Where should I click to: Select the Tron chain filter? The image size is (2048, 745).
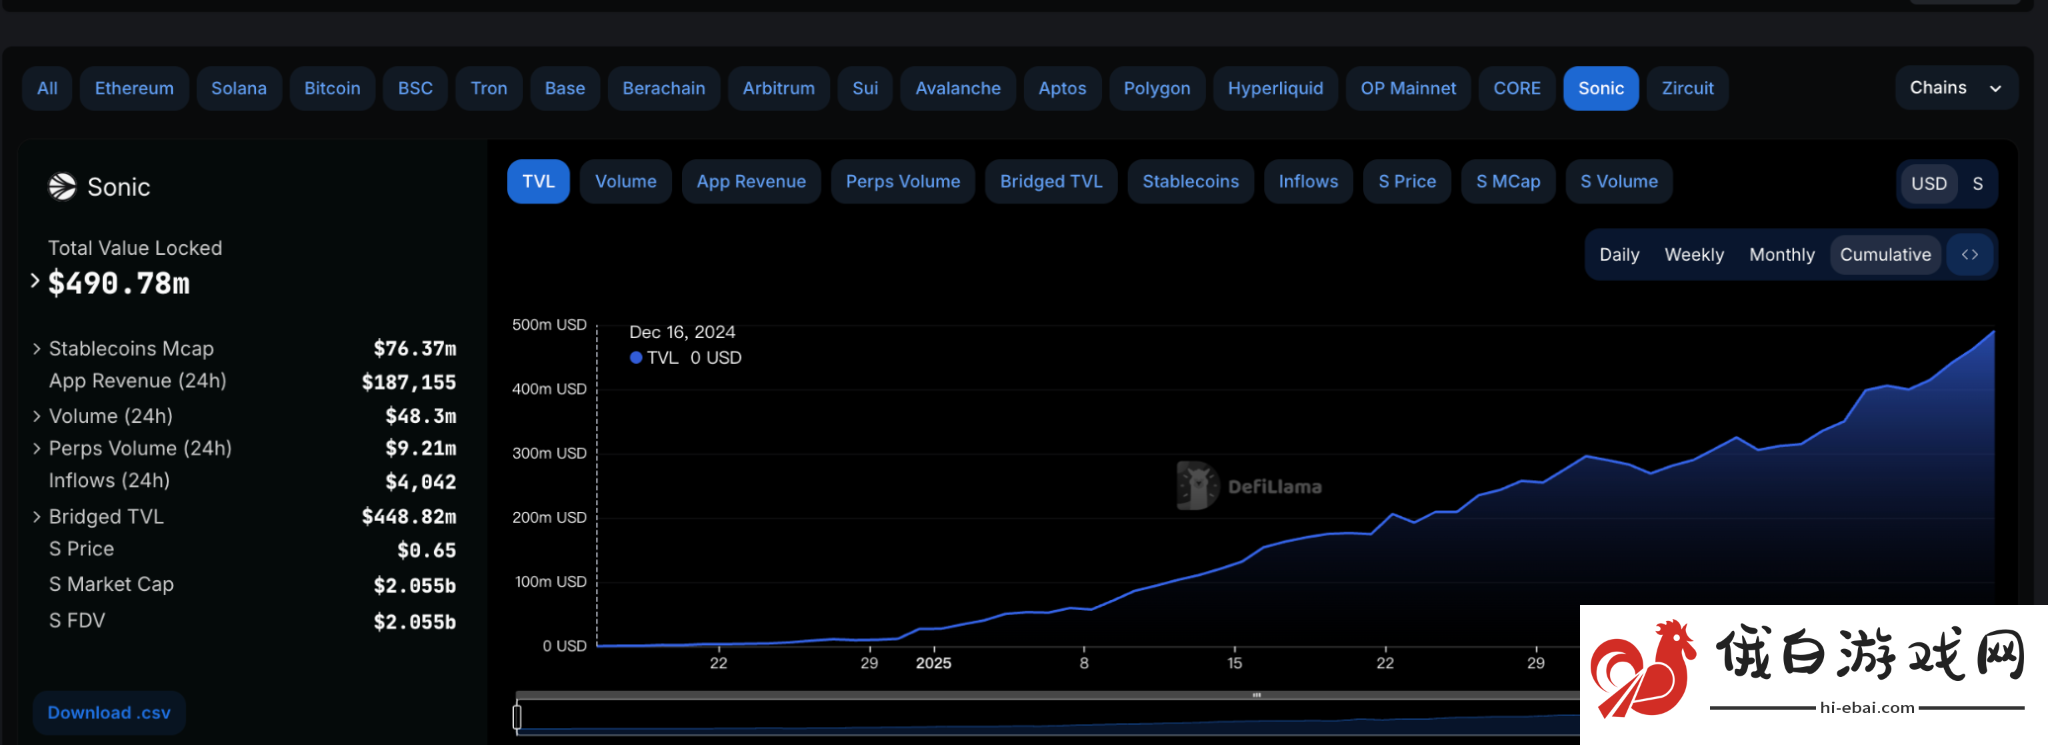point(489,88)
